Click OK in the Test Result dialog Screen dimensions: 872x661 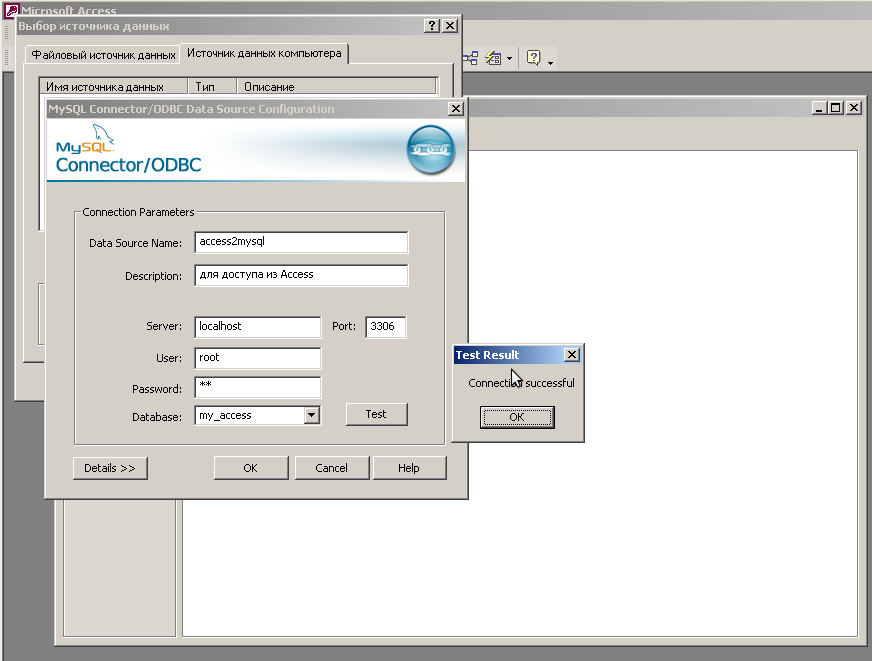tap(517, 417)
